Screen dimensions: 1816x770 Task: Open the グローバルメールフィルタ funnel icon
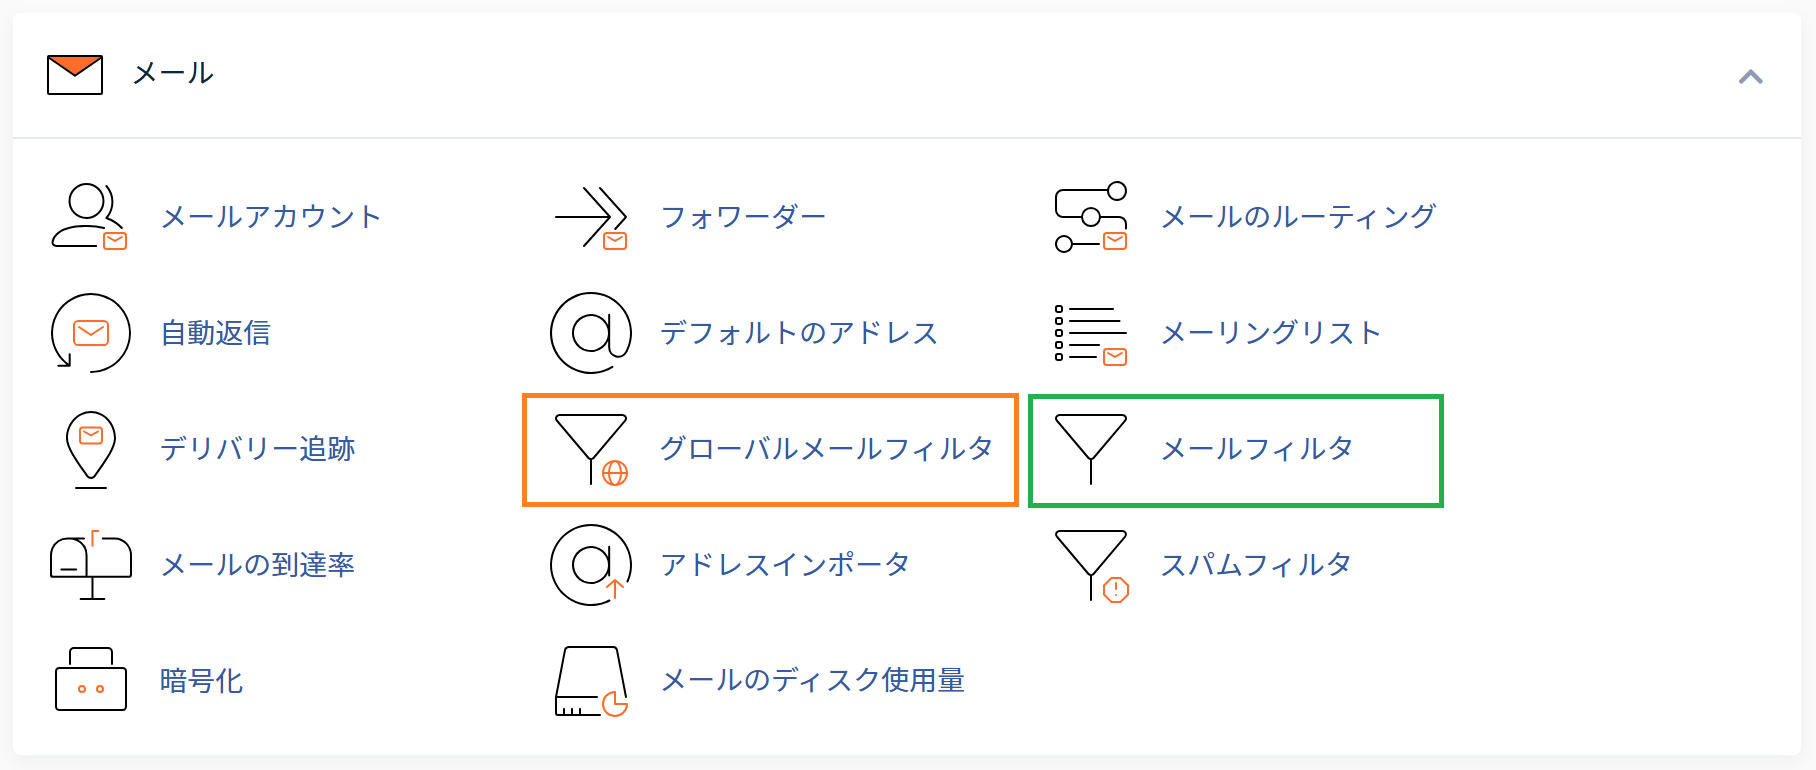591,450
